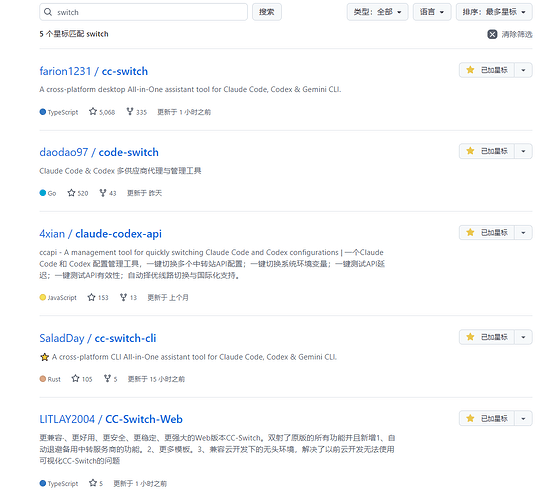Click fork icon for cc-switch-cli
The width and height of the screenshot is (558, 499).
pos(107,379)
